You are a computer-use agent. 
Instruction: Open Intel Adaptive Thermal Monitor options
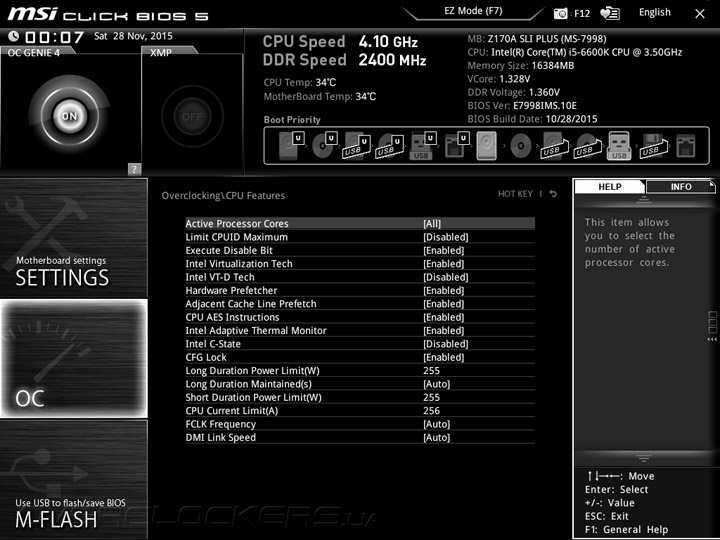360,330
